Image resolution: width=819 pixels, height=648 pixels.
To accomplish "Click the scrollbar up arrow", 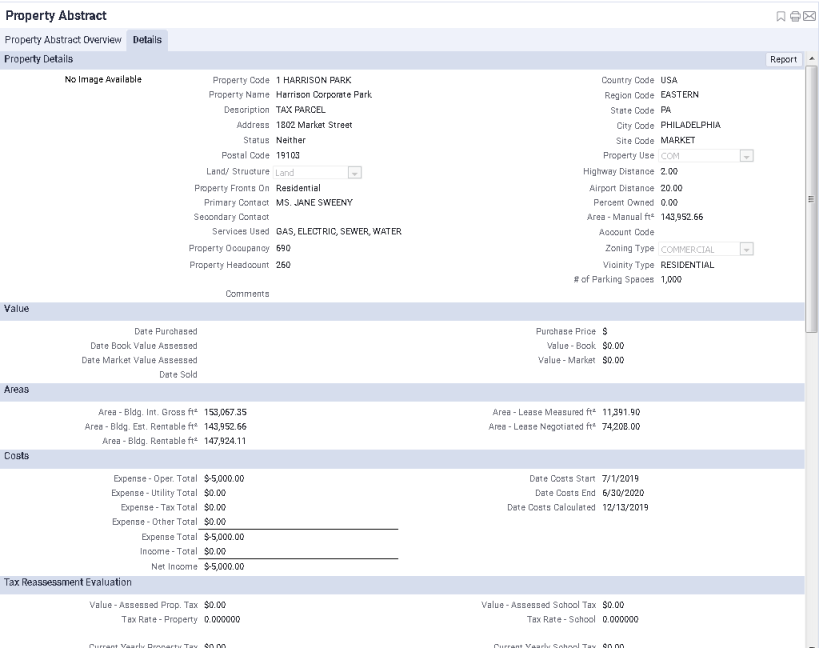I will coord(812,58).
